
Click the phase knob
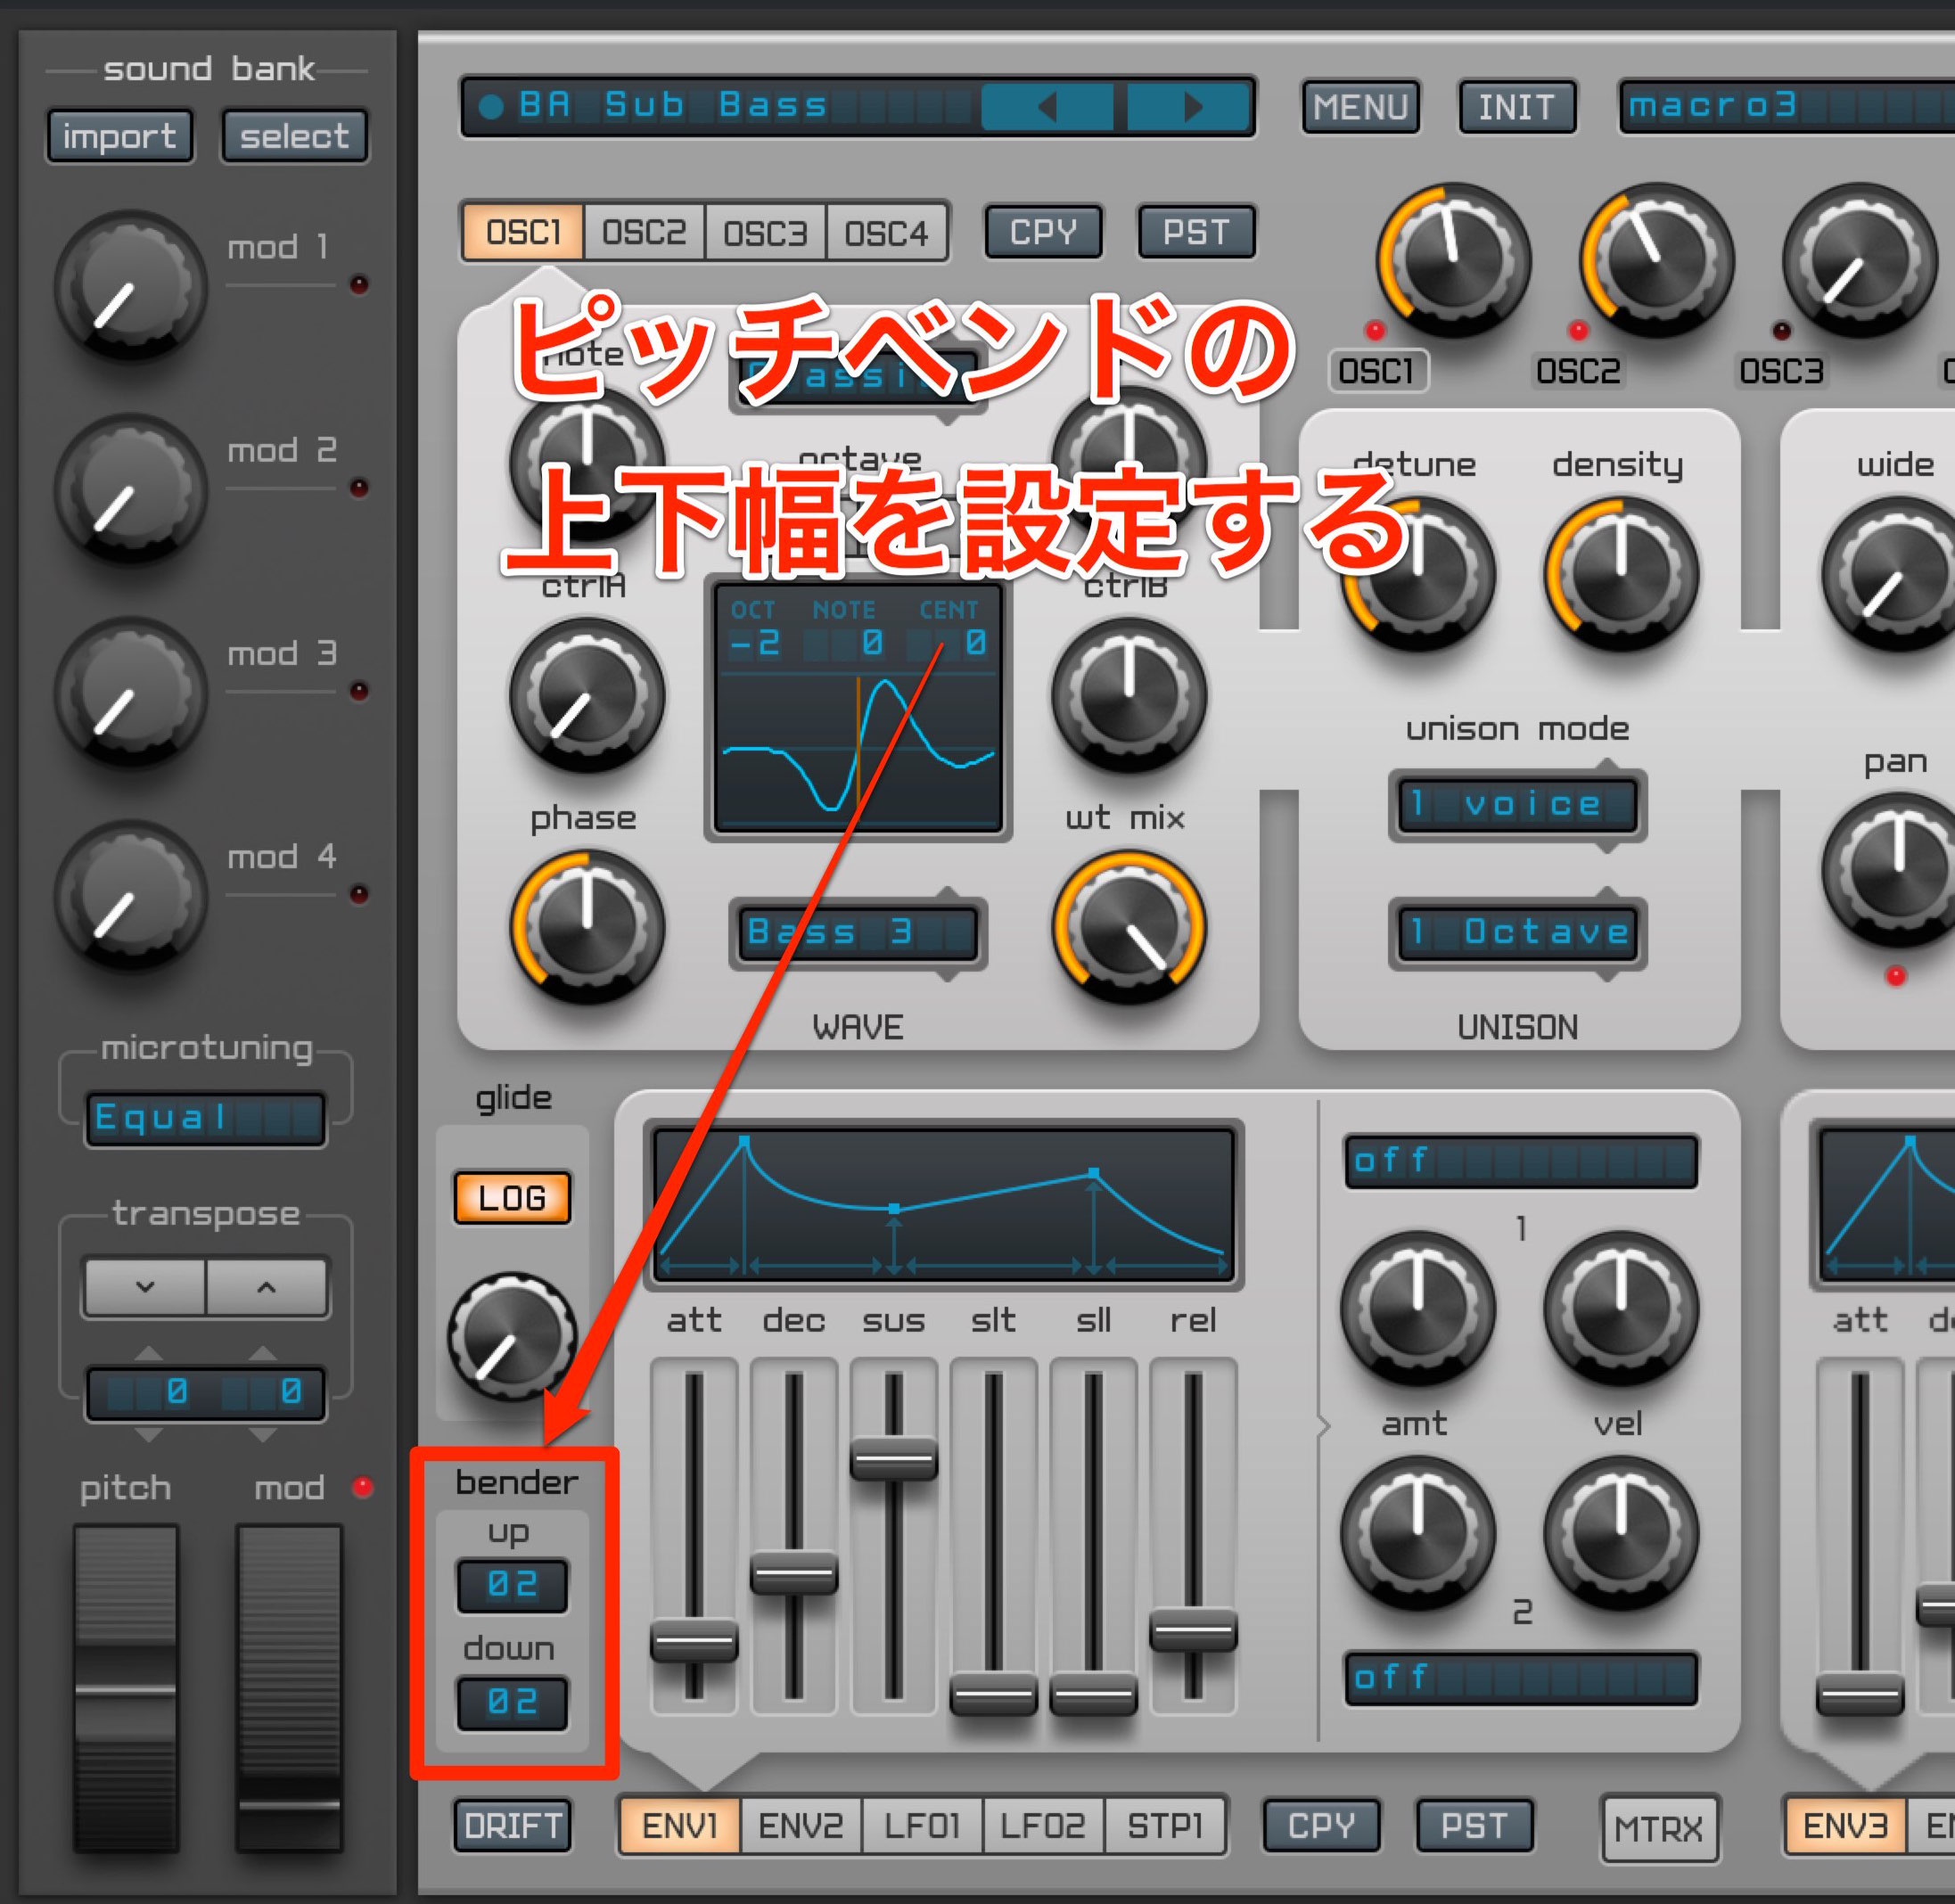(x=587, y=928)
